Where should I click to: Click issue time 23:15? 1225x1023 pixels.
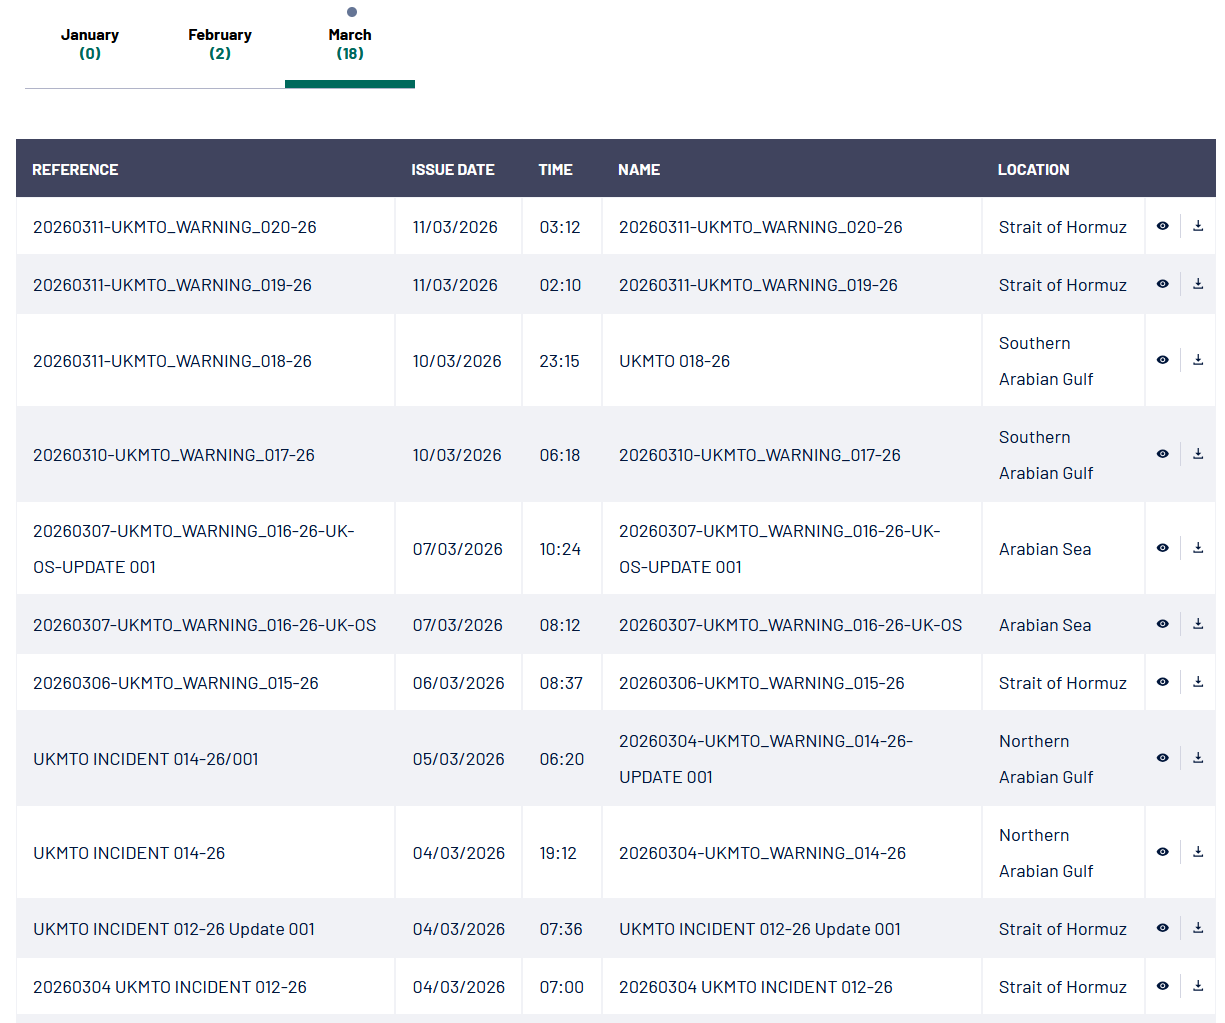(x=559, y=361)
